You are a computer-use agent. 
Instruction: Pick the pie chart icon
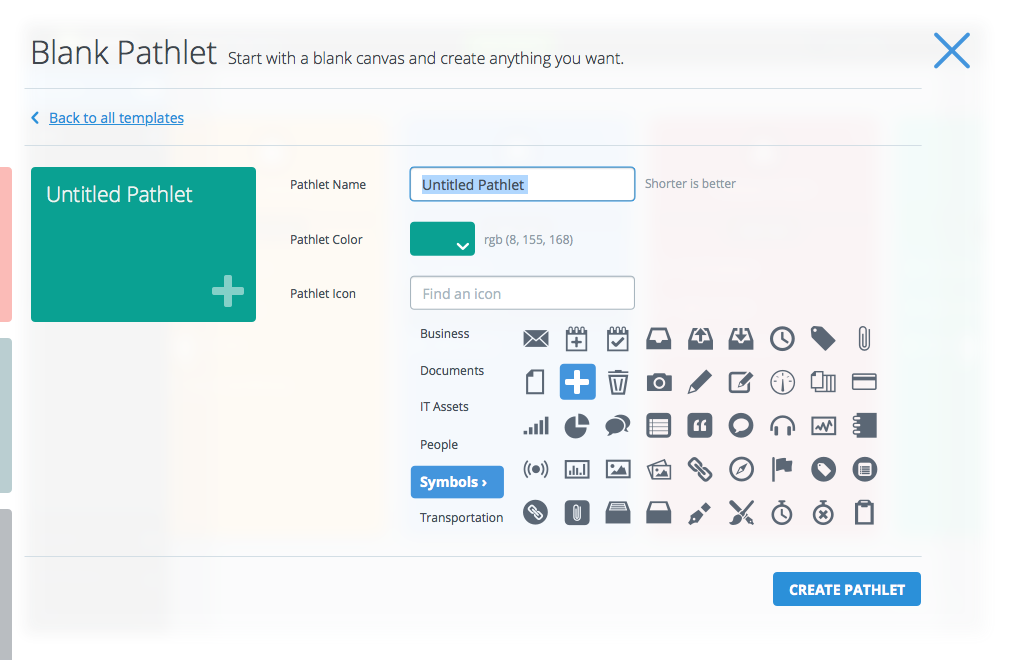click(576, 425)
